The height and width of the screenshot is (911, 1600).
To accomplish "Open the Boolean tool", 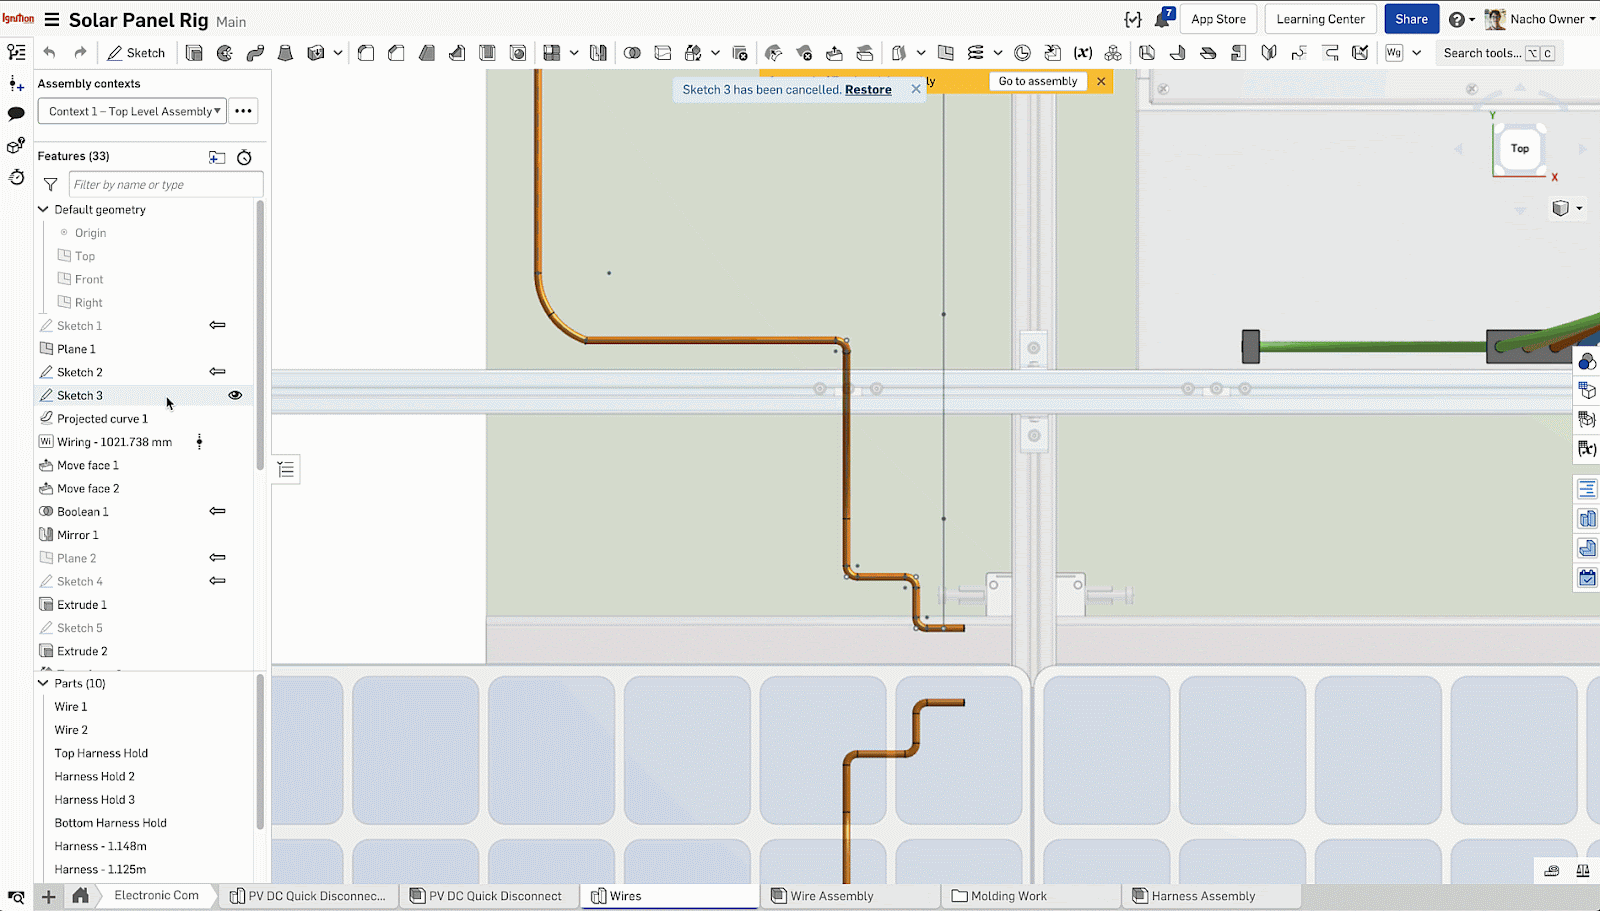I will pos(632,53).
